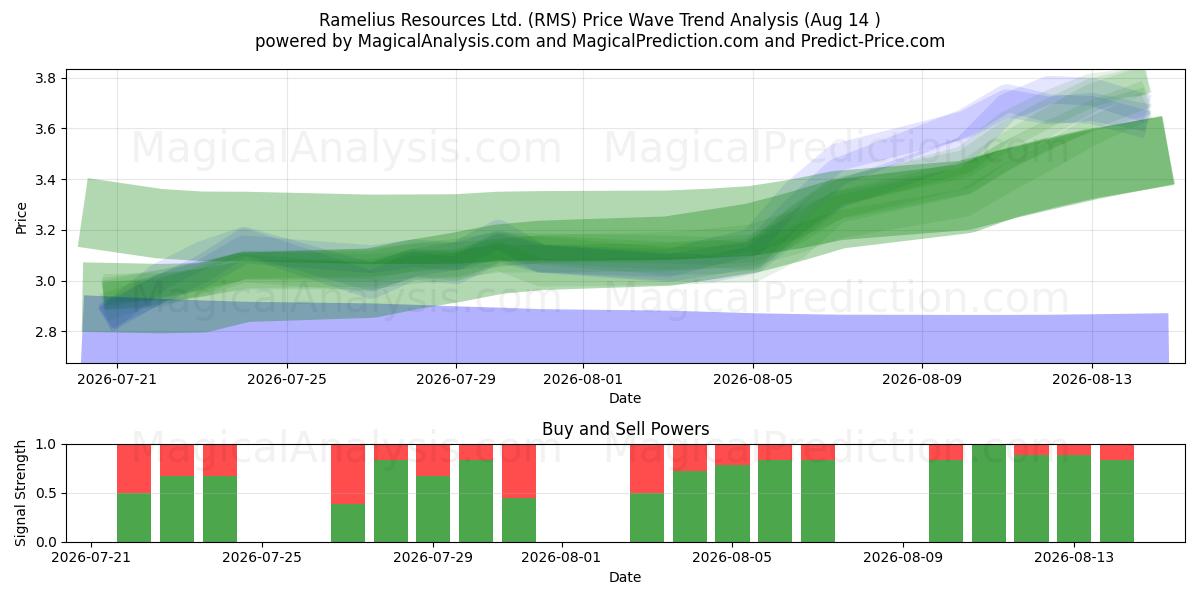This screenshot has width=1200, height=600.
Task: Click the 'Signal Strength' y-axis label
Action: click(22, 493)
